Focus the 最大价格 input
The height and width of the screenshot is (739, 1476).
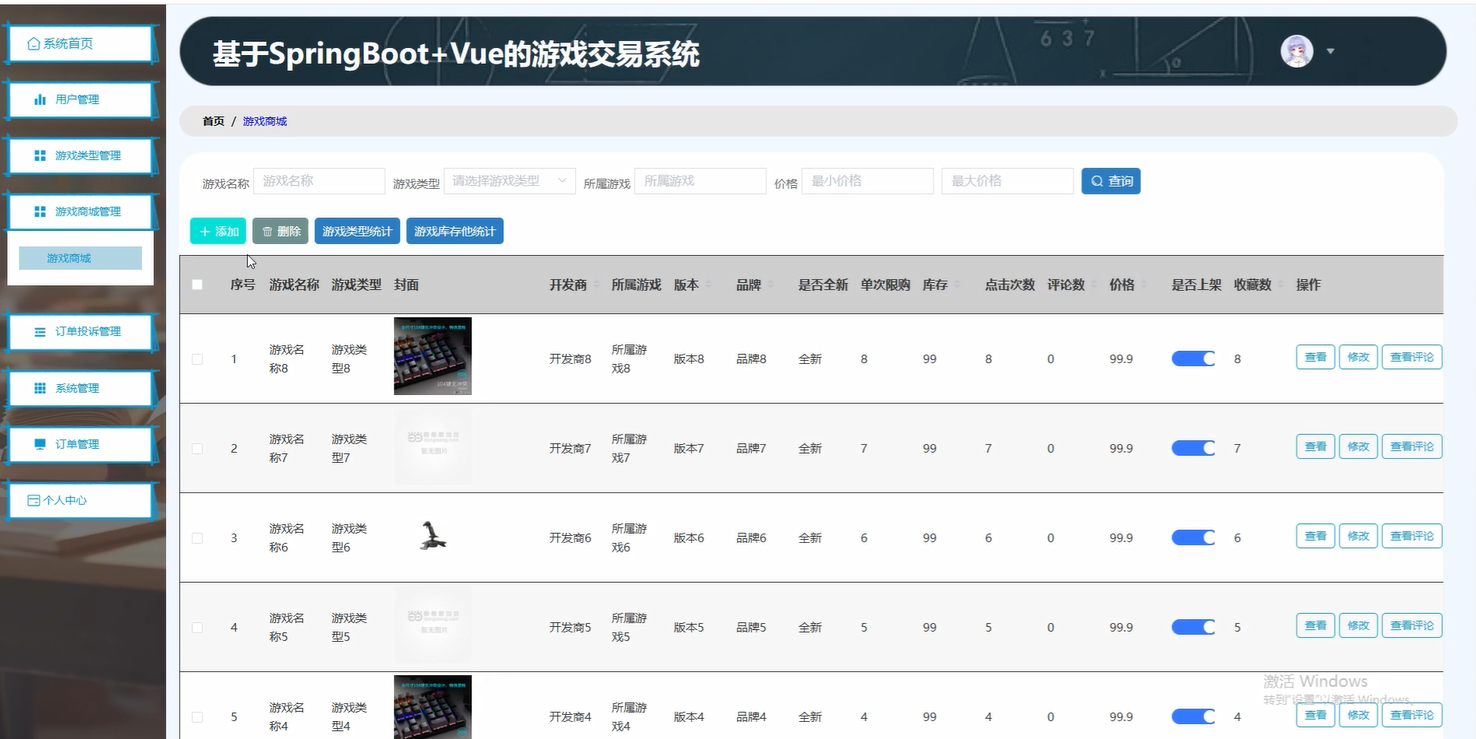click(x=1007, y=181)
